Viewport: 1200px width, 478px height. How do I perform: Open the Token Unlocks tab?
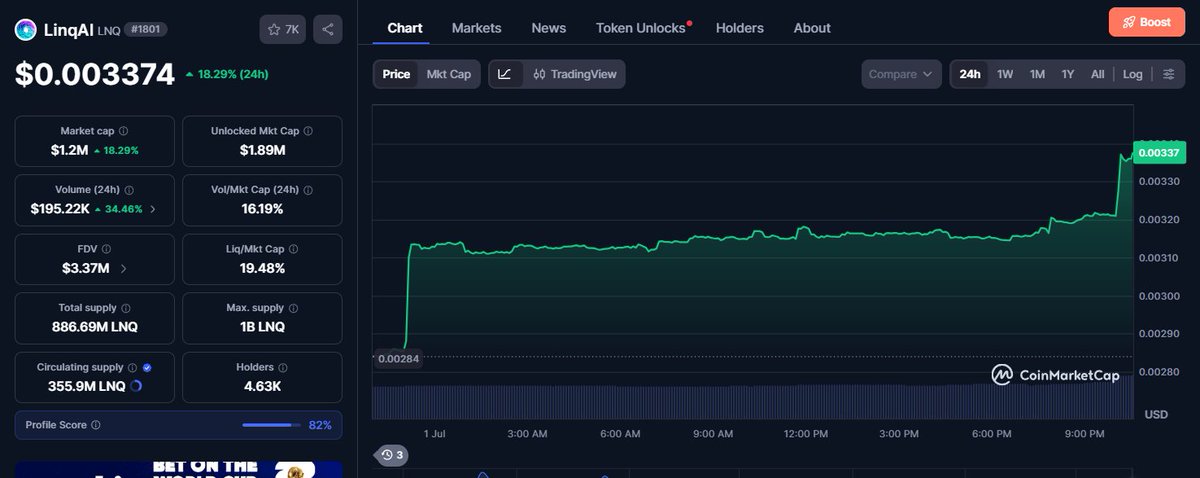point(641,28)
